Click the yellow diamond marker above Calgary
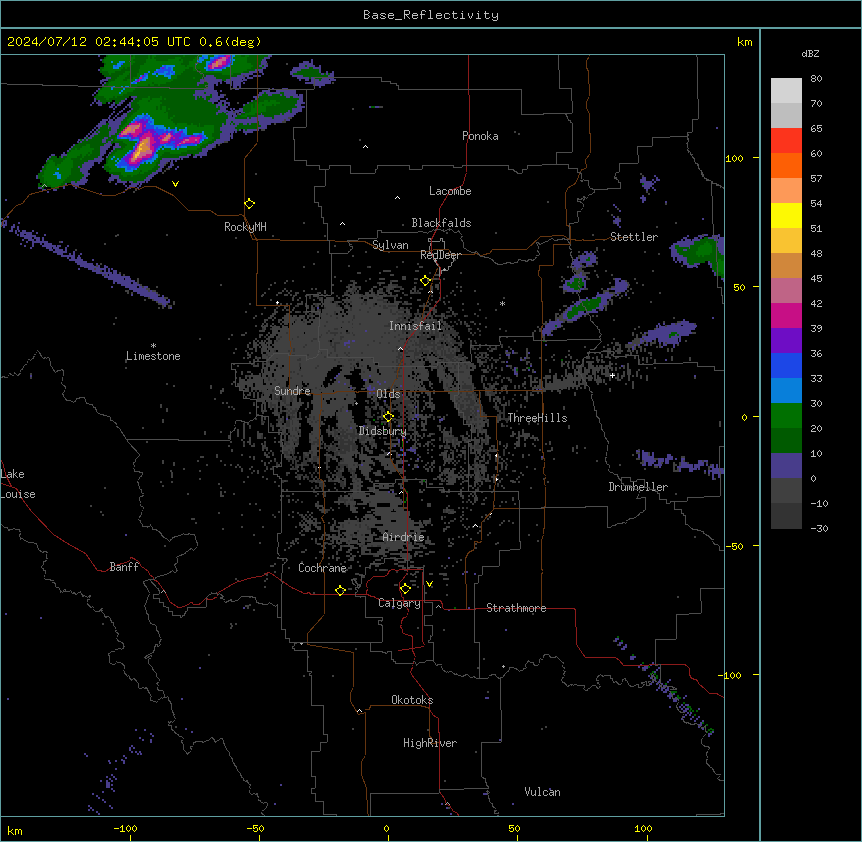 pyautogui.click(x=405, y=589)
